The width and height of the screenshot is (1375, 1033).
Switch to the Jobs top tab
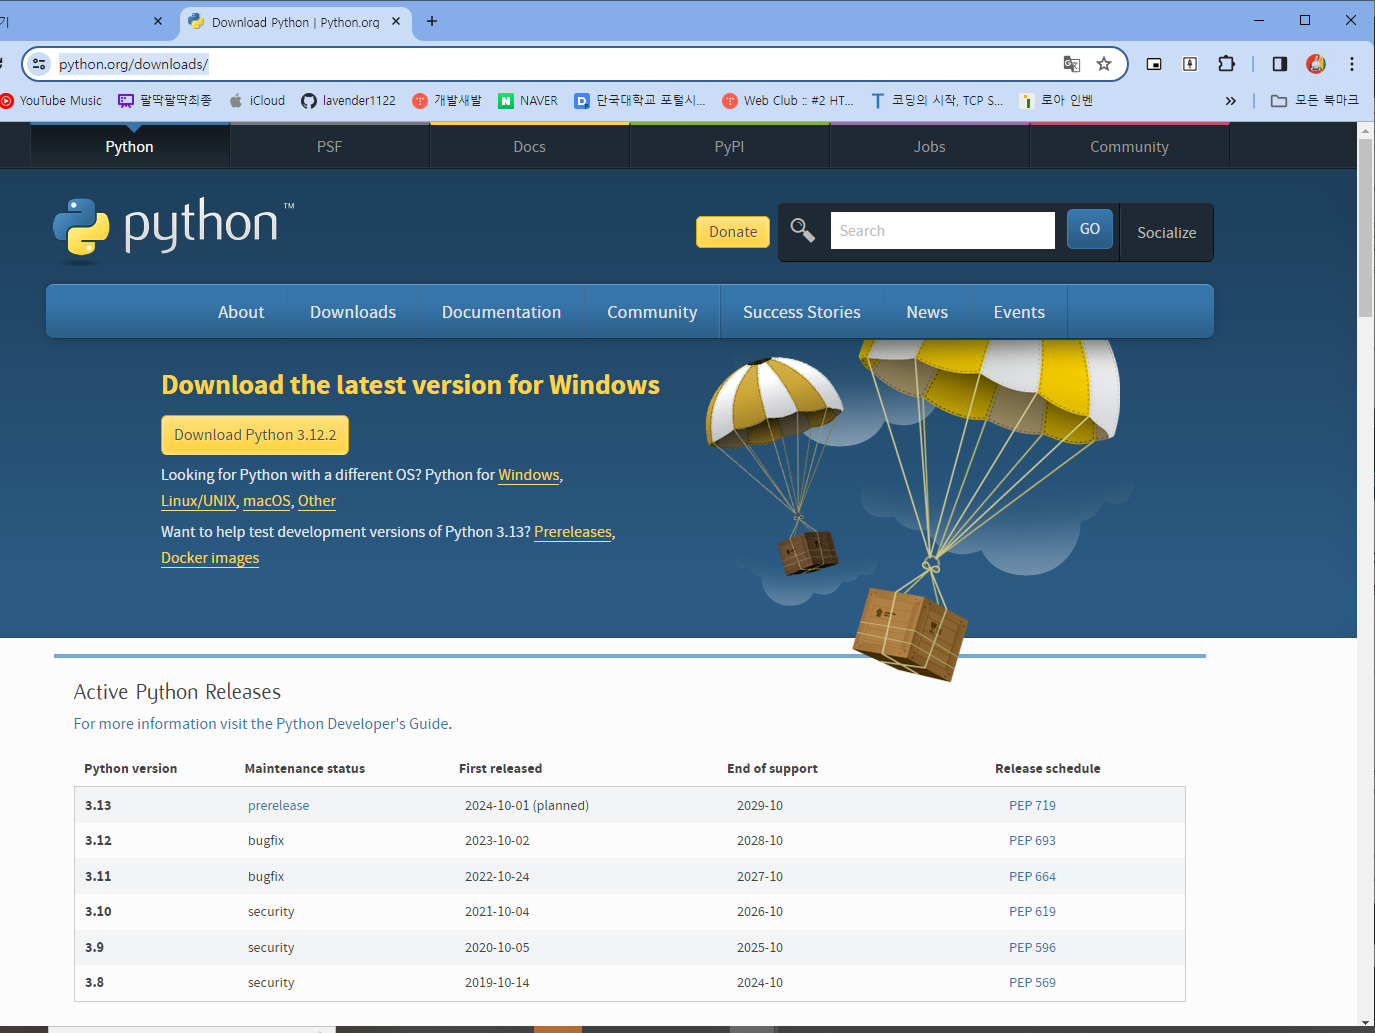(x=929, y=146)
